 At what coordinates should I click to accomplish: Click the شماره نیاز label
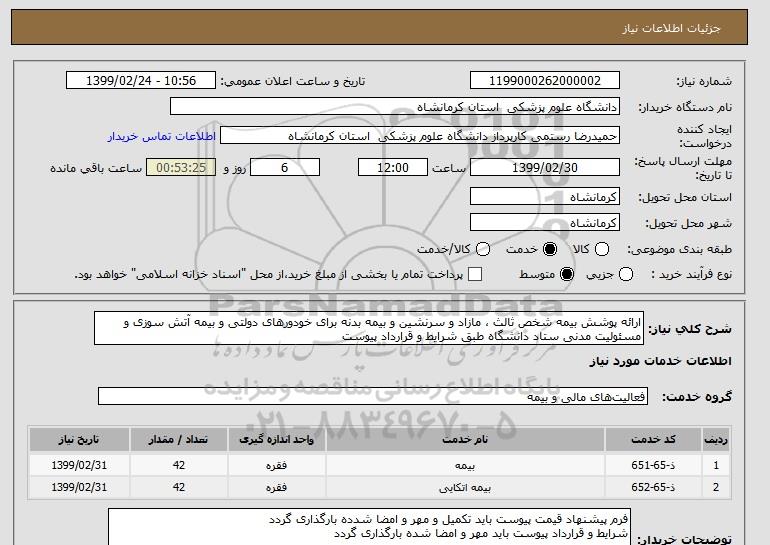click(x=704, y=81)
